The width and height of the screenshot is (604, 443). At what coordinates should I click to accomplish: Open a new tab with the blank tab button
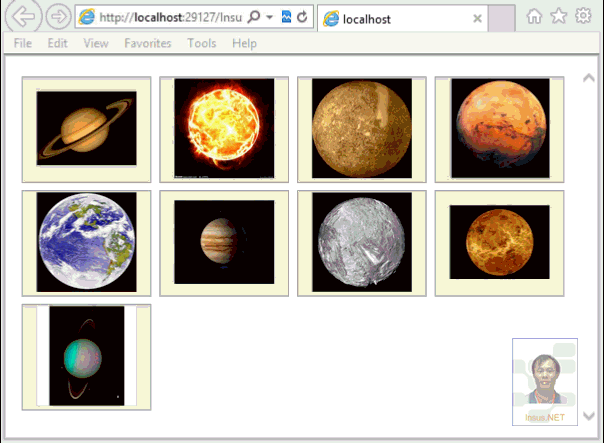[501, 18]
